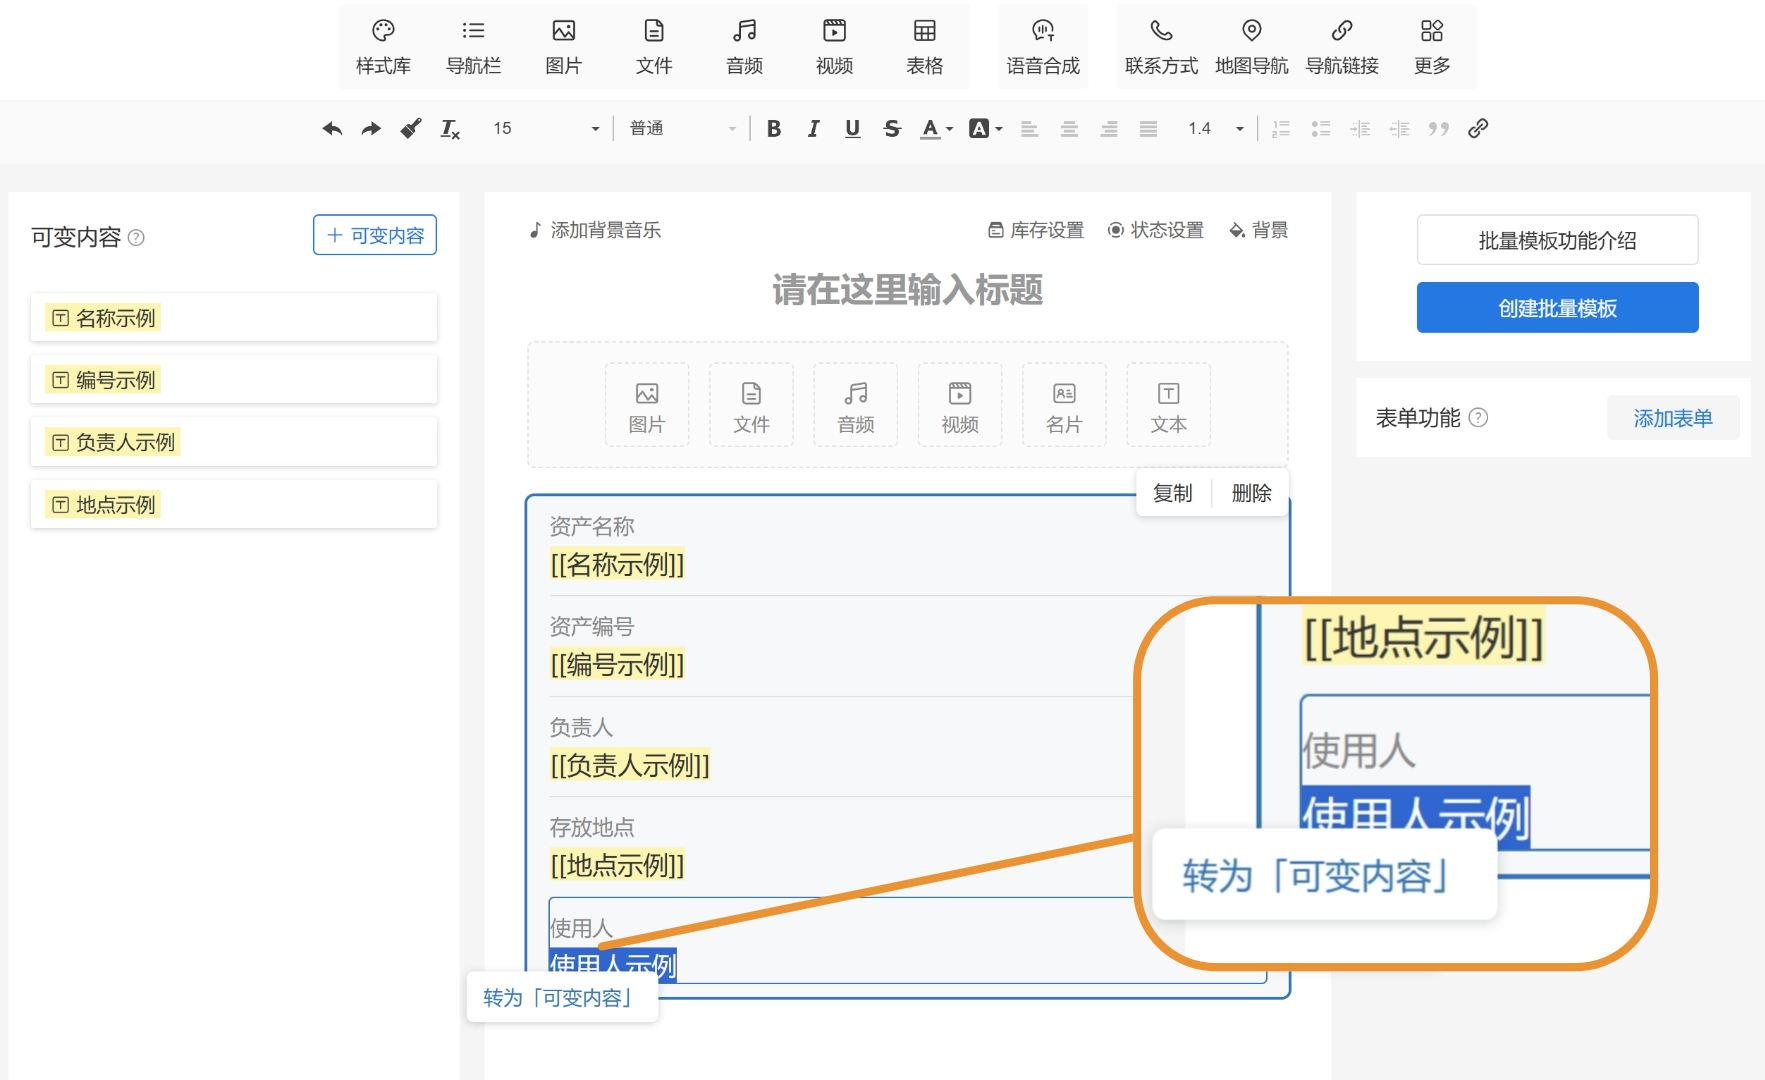Image resolution: width=1765 pixels, height=1080 pixels.
Task: Select the format painter brush
Action: (x=410, y=128)
